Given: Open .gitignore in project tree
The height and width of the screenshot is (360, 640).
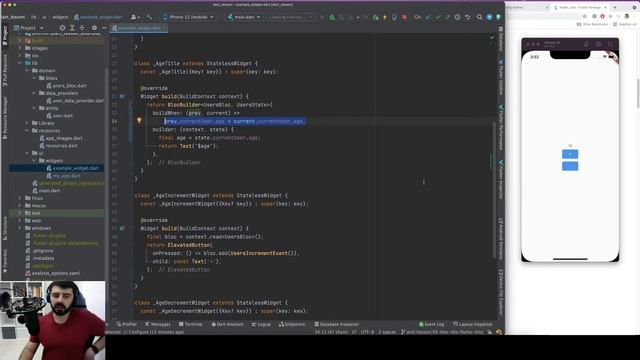Looking at the screenshot, I should (x=39, y=251).
